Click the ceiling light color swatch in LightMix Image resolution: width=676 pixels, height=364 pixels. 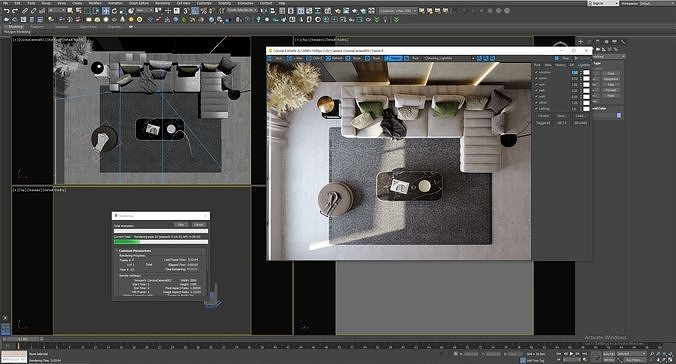(586, 109)
